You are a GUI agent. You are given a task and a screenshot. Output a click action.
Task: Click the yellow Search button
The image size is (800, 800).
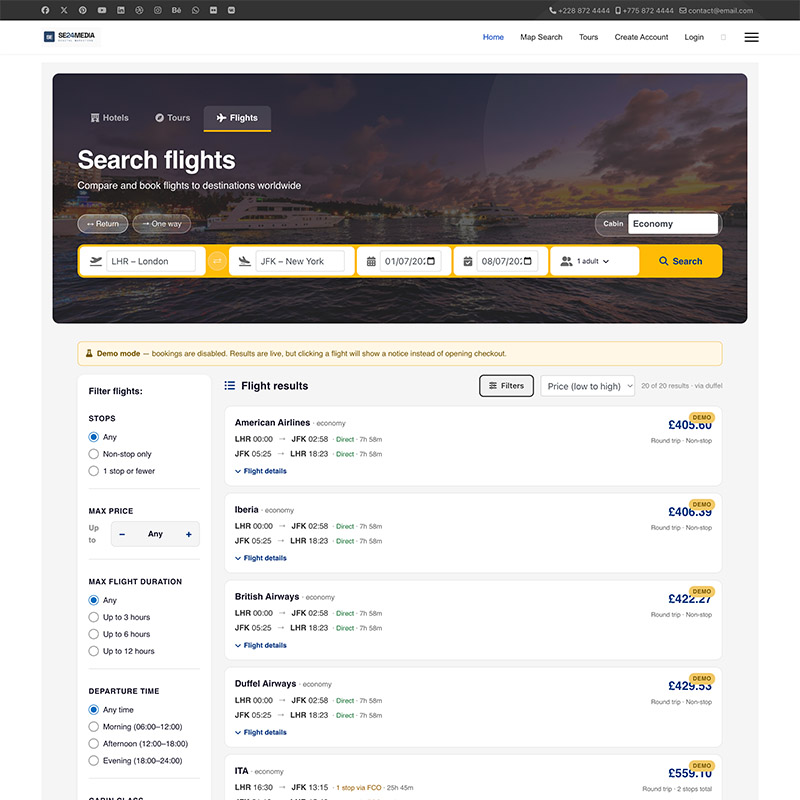[681, 261]
